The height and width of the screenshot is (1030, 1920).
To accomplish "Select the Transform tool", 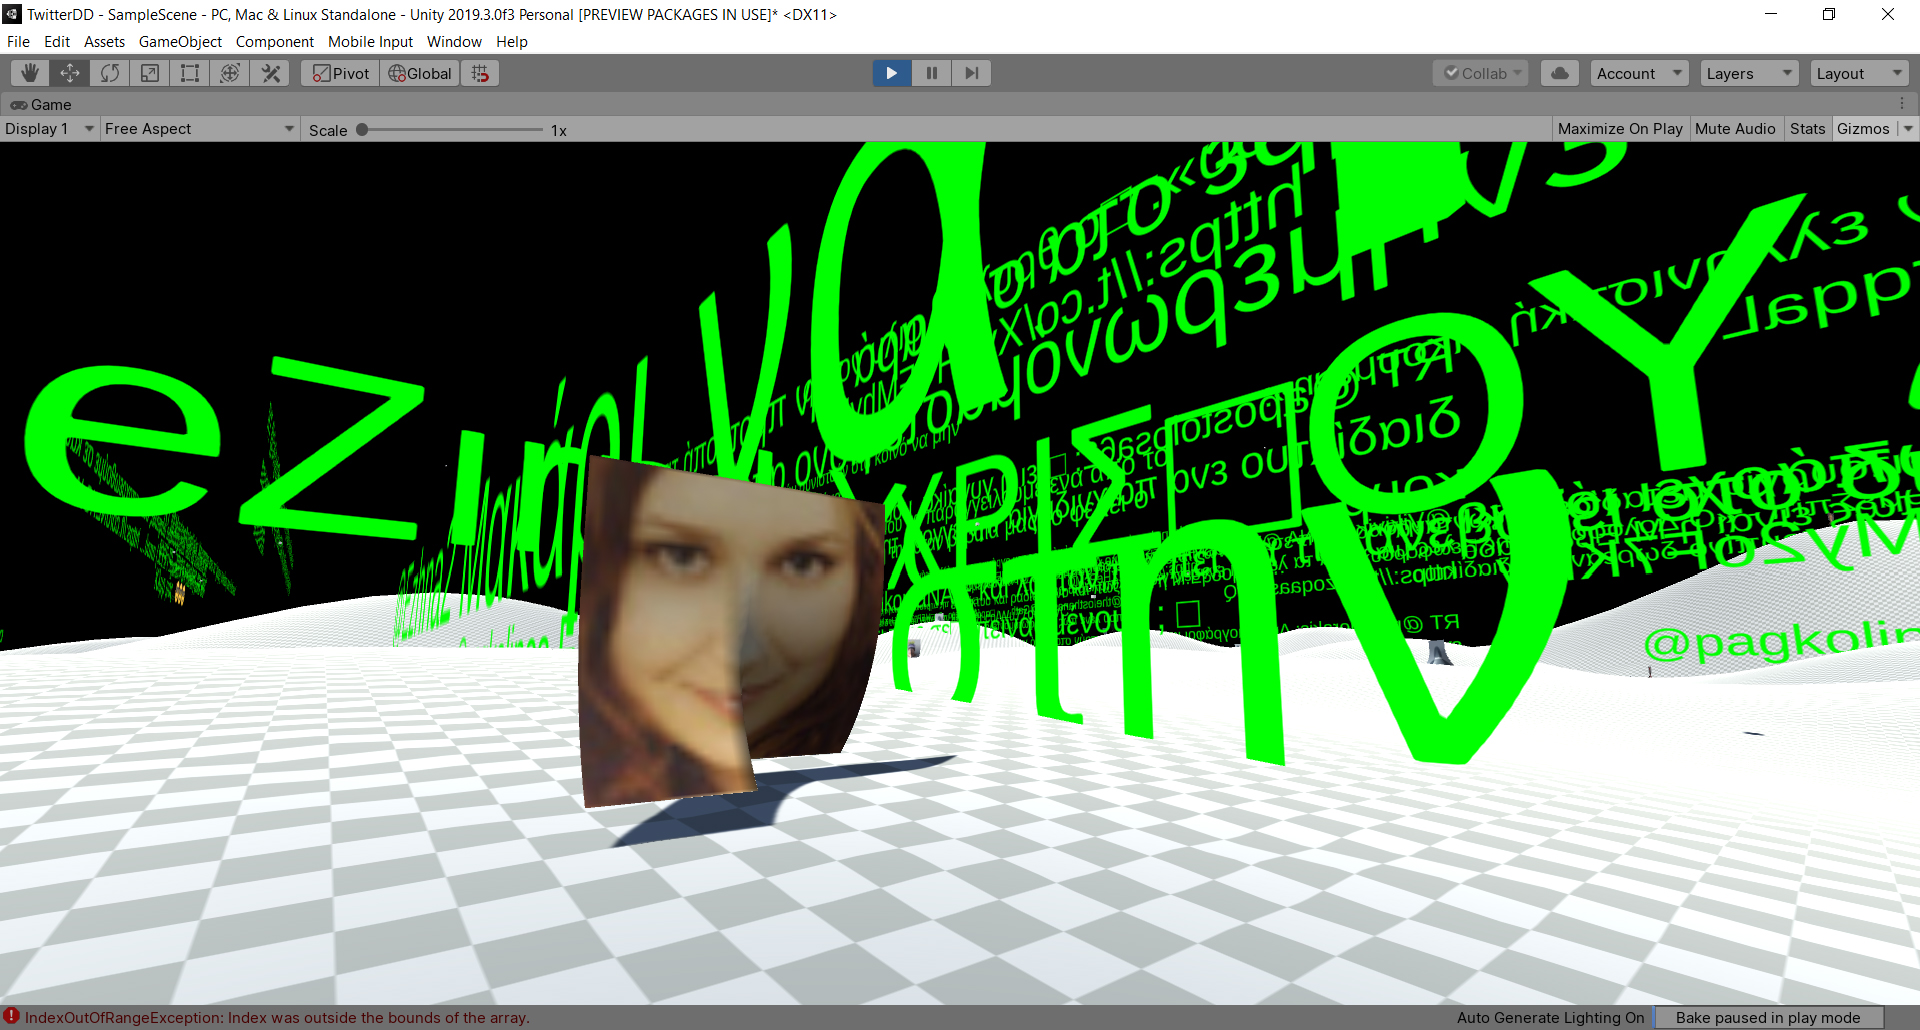I will (230, 73).
